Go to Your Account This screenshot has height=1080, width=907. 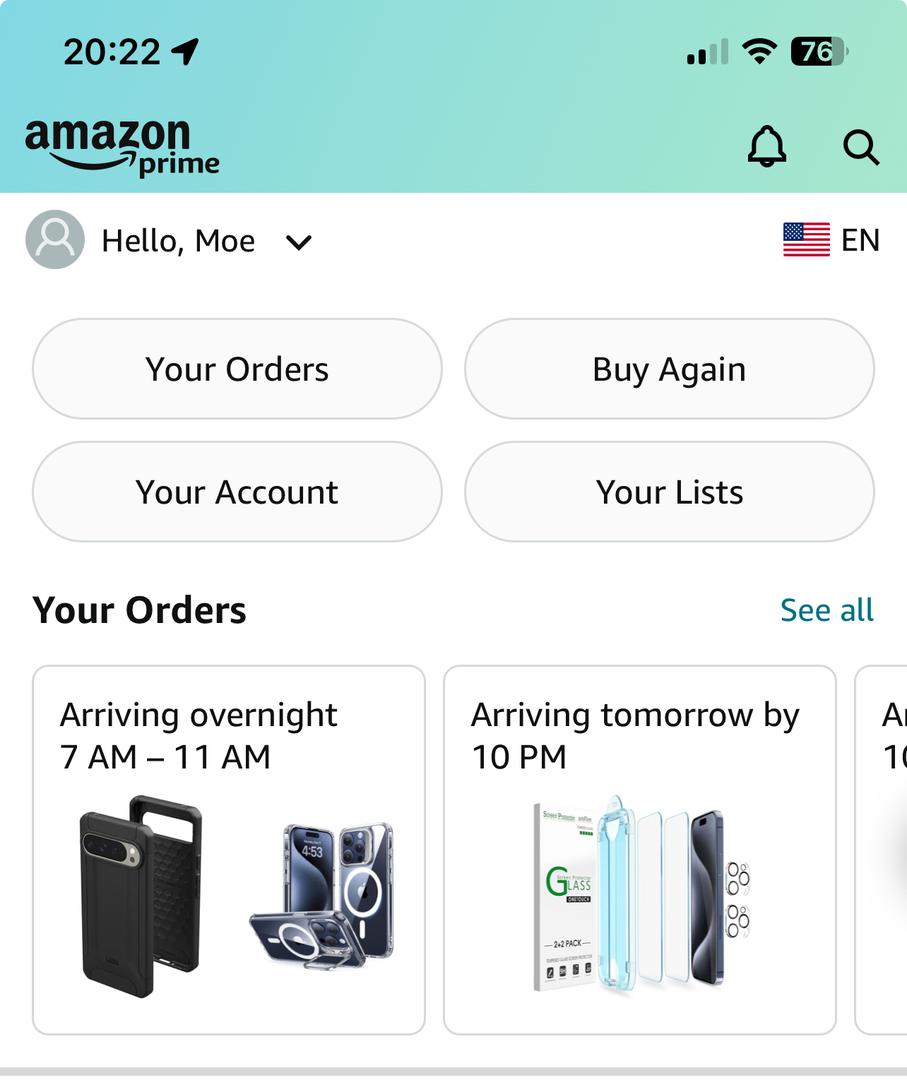[x=237, y=492]
